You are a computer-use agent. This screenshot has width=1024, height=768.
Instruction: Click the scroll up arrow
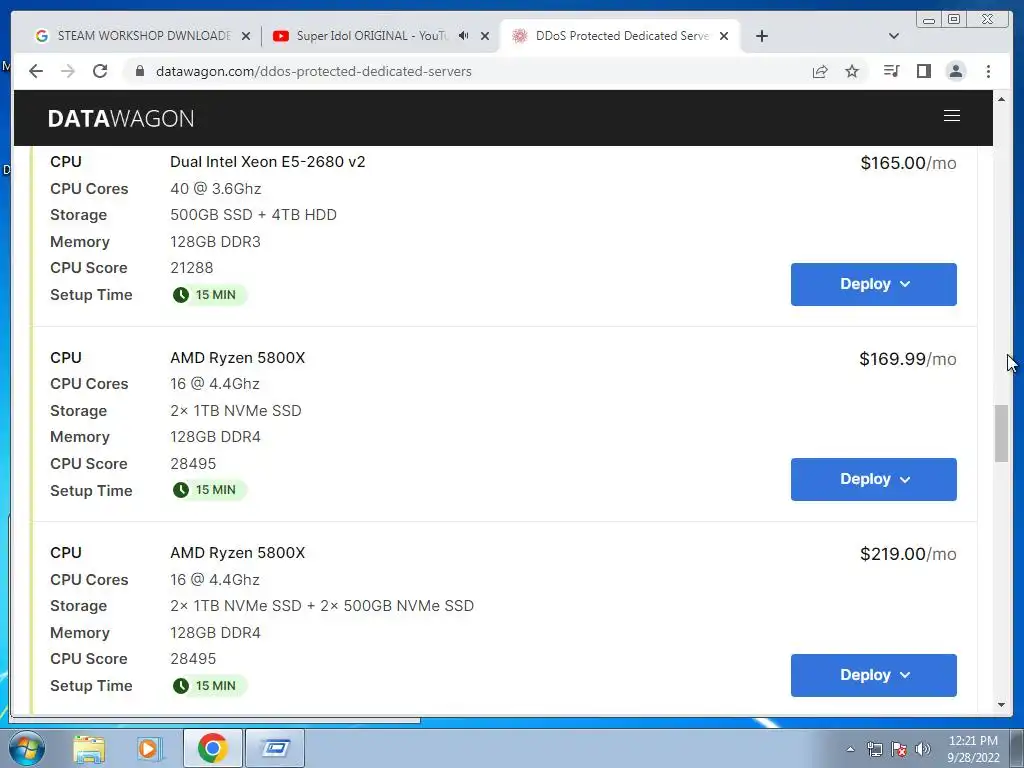coord(1002,99)
